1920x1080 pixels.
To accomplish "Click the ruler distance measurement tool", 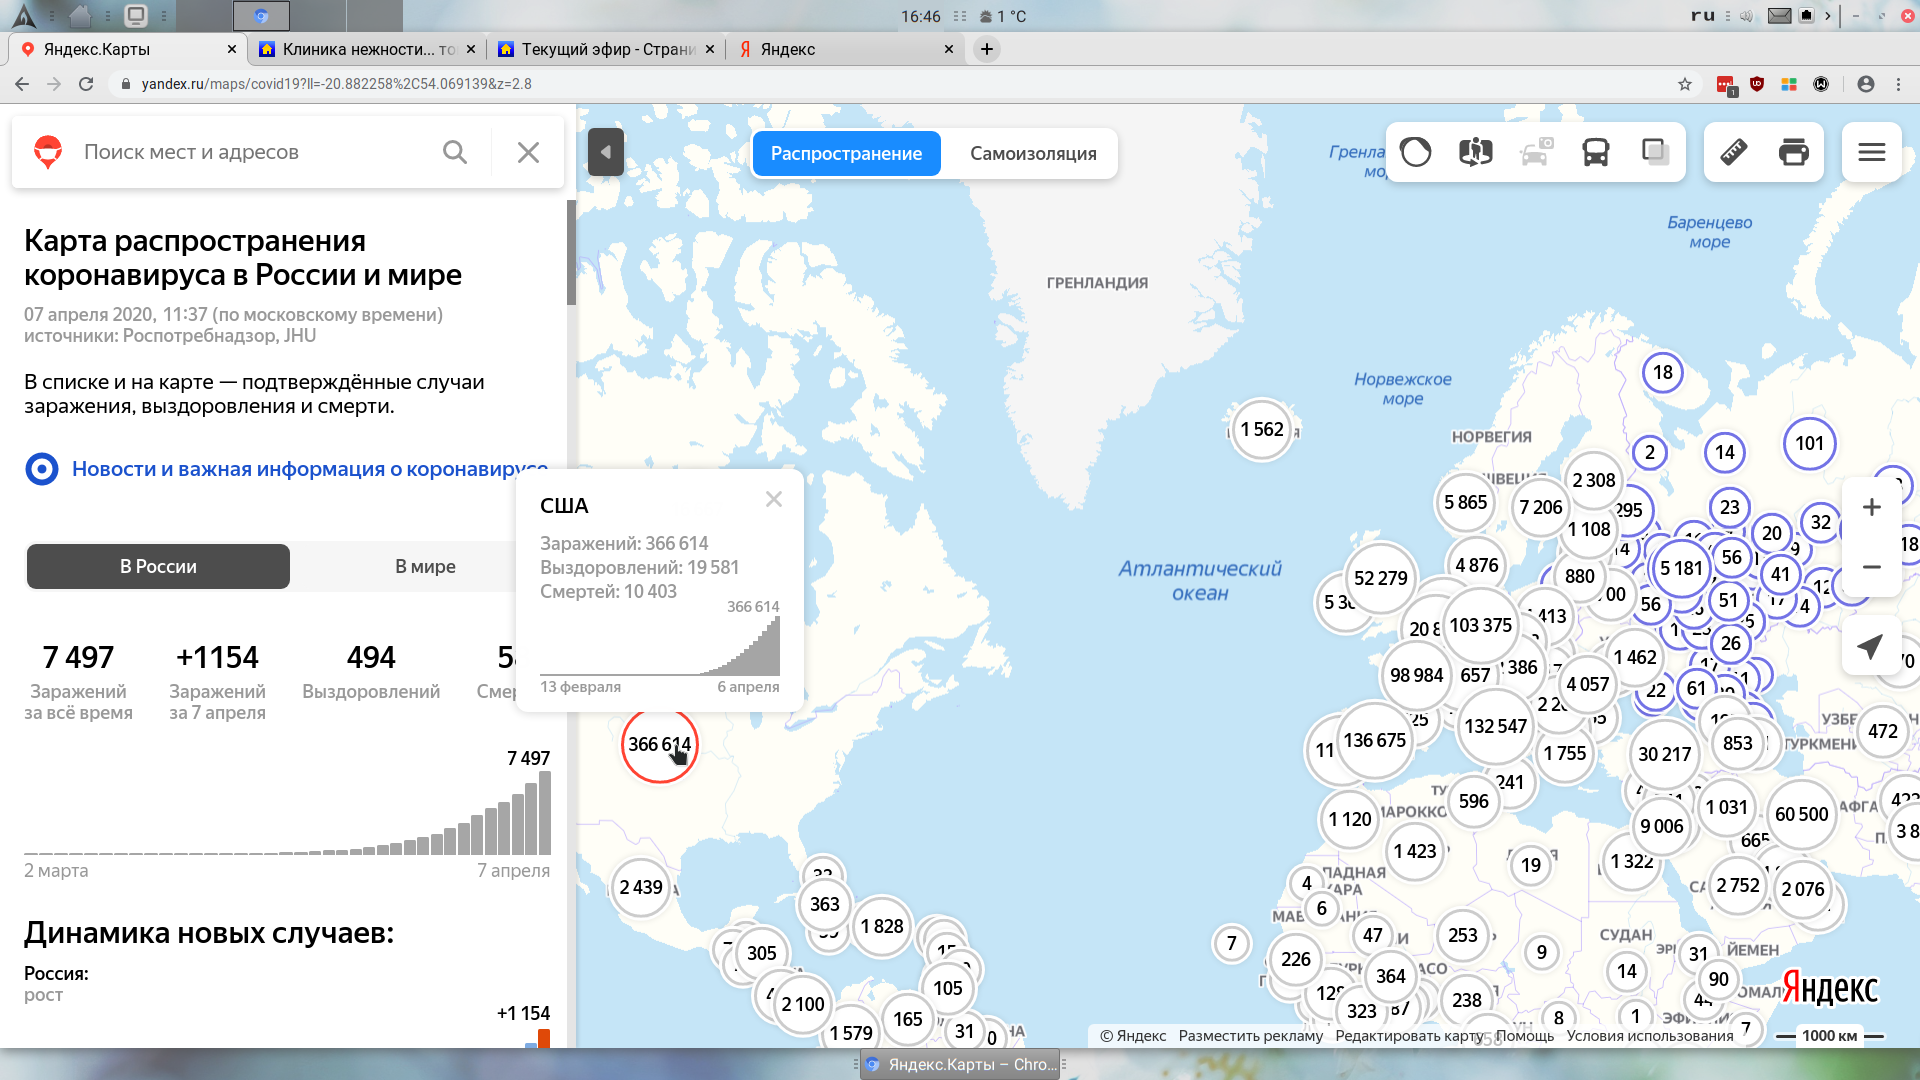I will pos(1733,152).
